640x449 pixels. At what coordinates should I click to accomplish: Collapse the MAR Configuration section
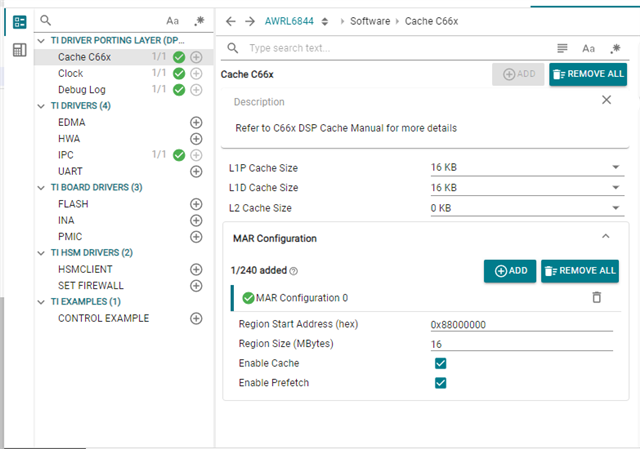(x=605, y=237)
